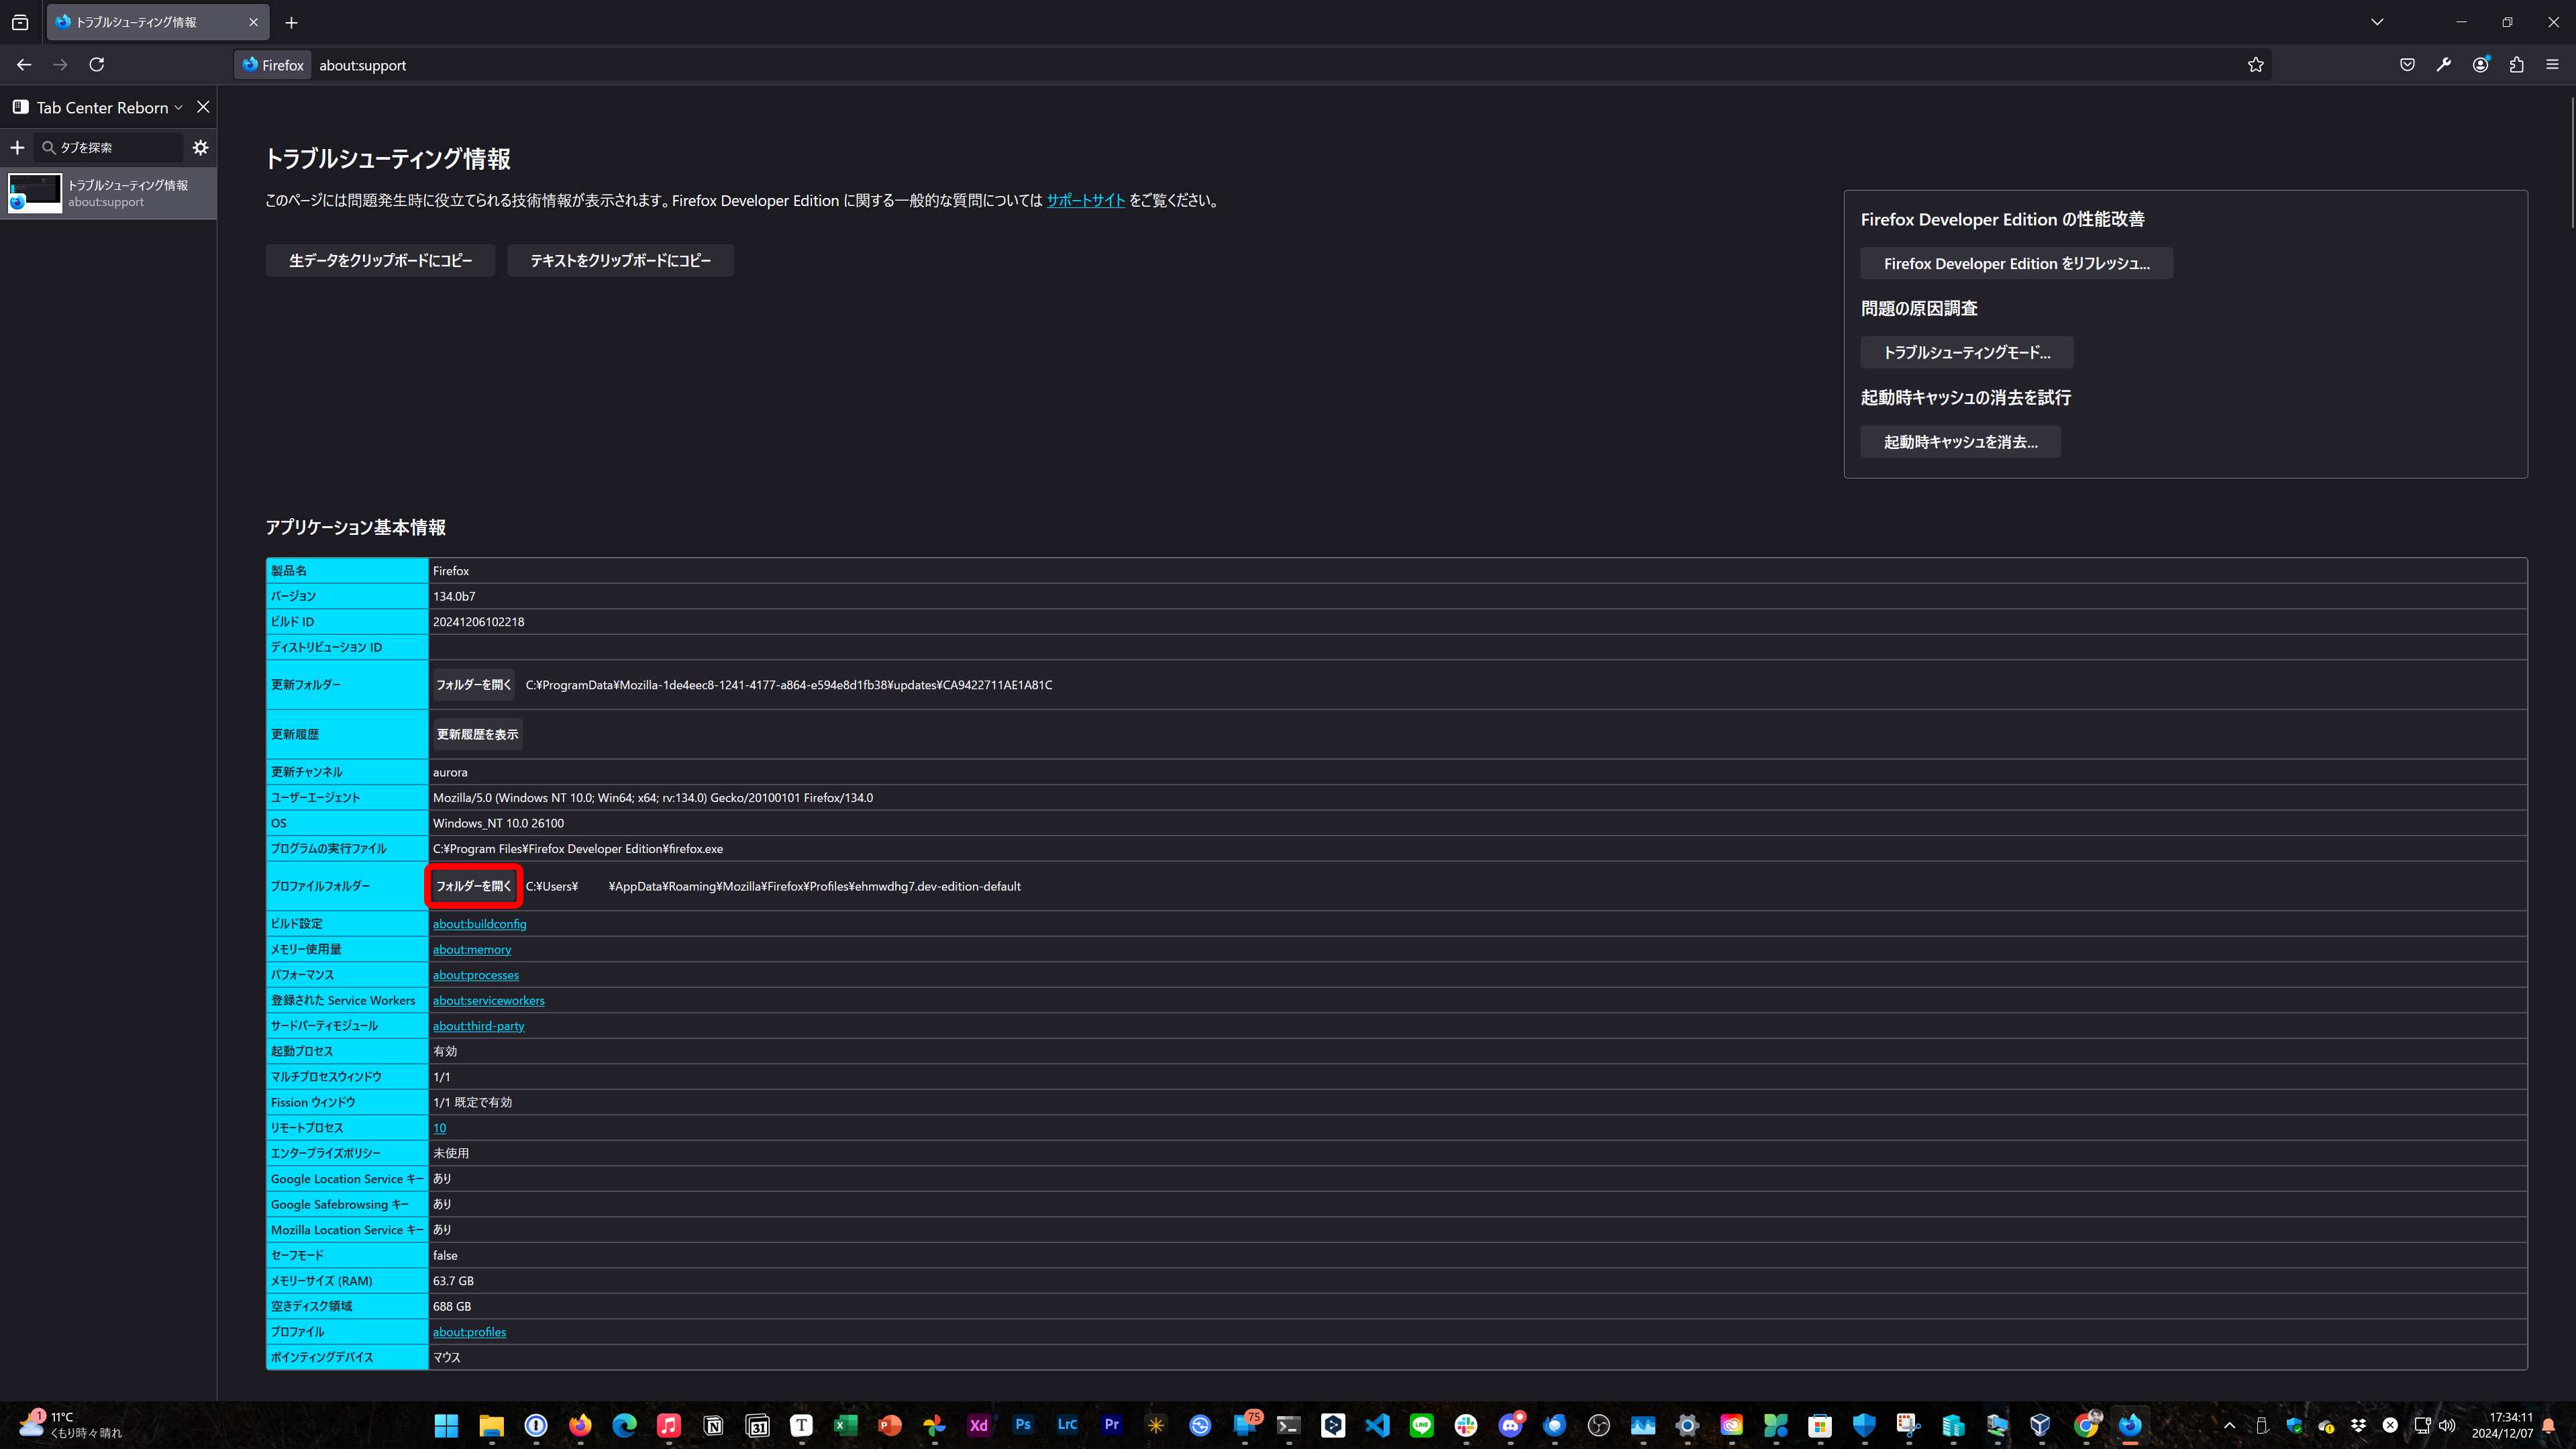Open Visual Studio Code from taskbar
The image size is (2576, 1449).
[1377, 1425]
